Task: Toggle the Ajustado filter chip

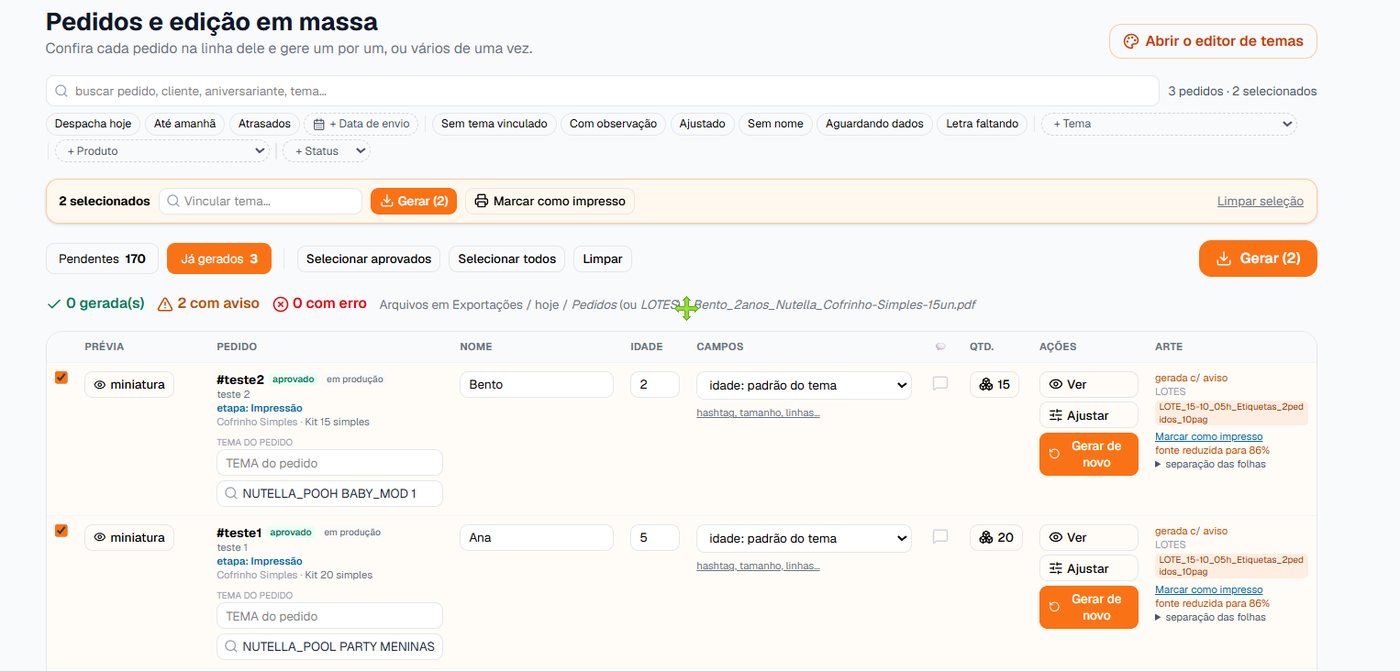Action: click(703, 124)
